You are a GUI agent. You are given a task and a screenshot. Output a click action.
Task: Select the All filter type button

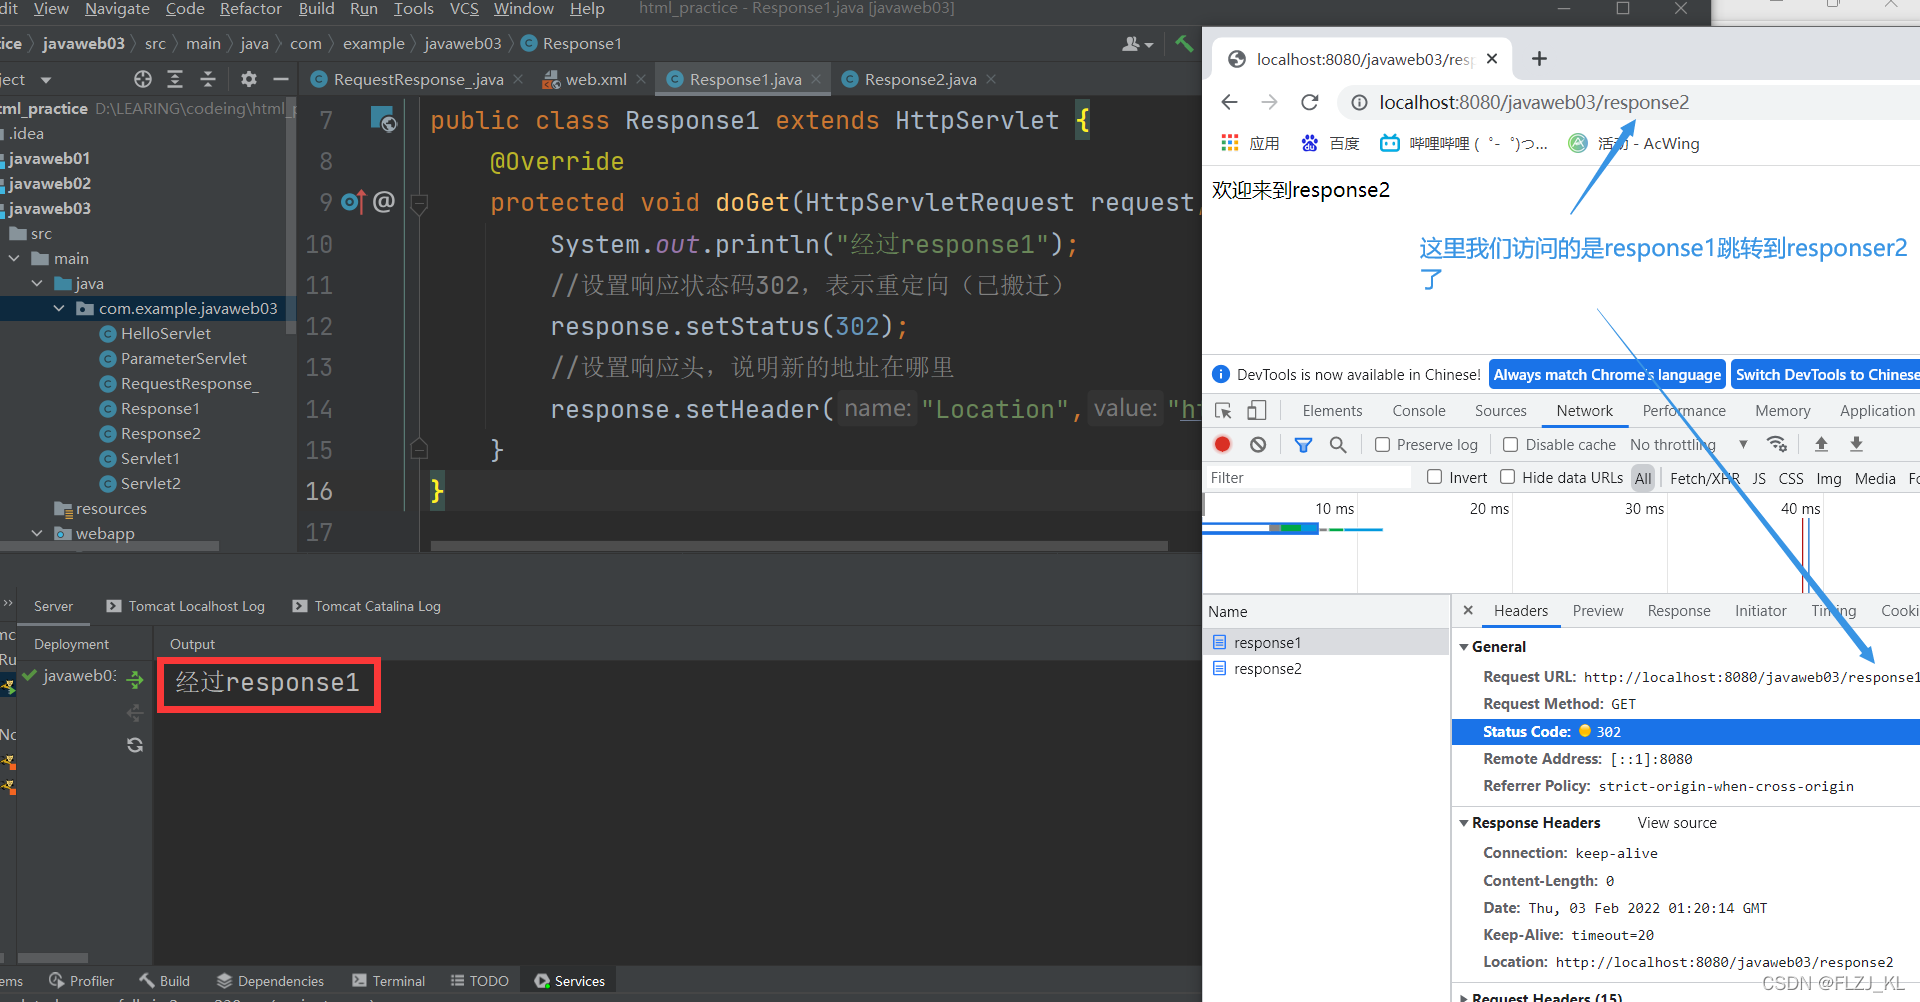1643,478
